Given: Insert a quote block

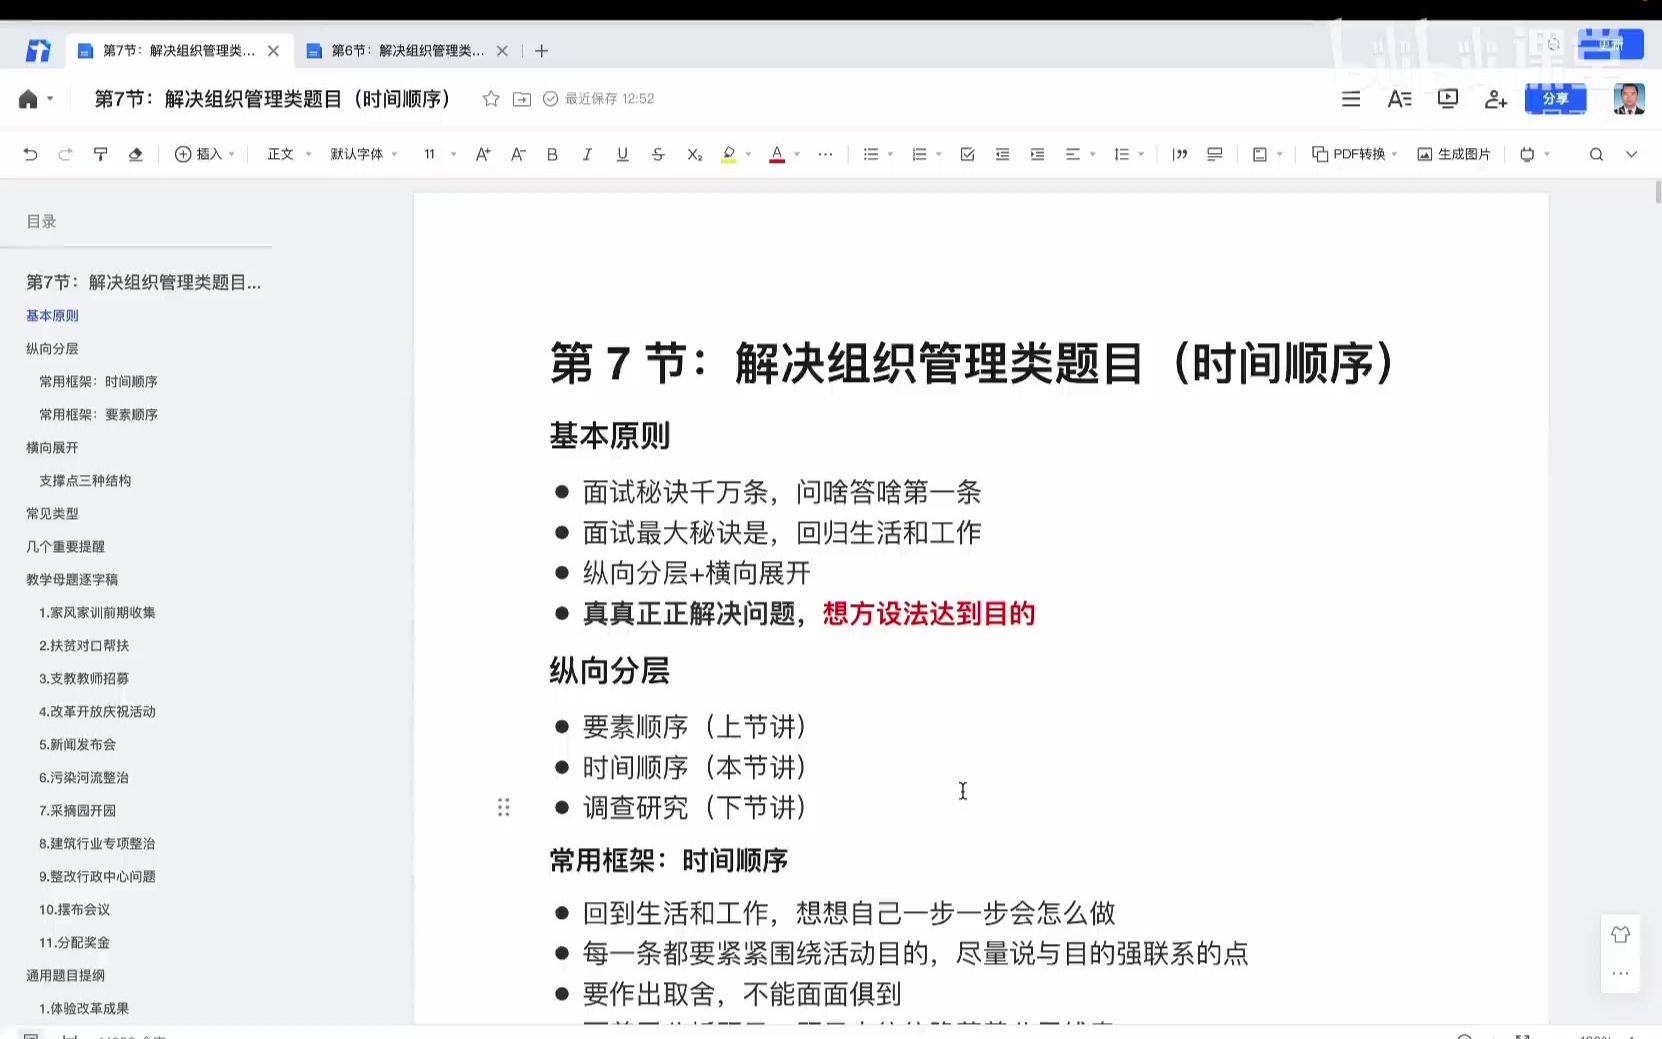Looking at the screenshot, I should click(x=1179, y=154).
